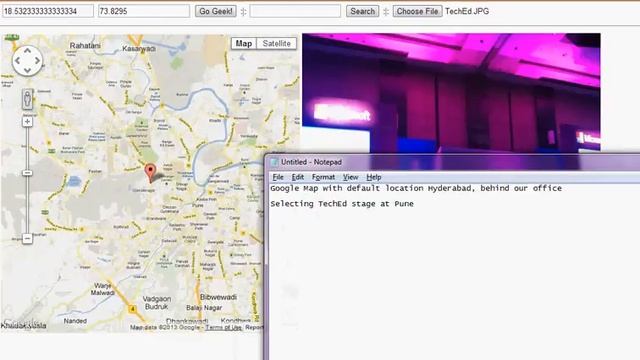Image resolution: width=640 pixels, height=360 pixels.
Task: Click the highway 4 shield marker
Action: point(132,309)
